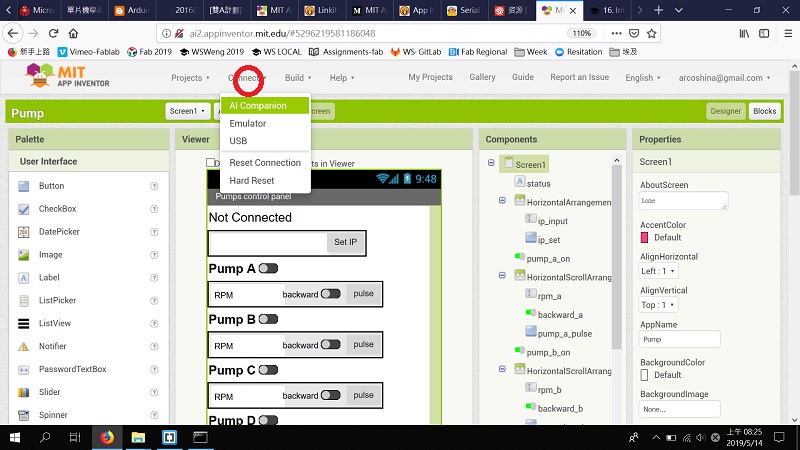Select Image icon in Palette
Screen dimensions: 800x450
(23, 255)
